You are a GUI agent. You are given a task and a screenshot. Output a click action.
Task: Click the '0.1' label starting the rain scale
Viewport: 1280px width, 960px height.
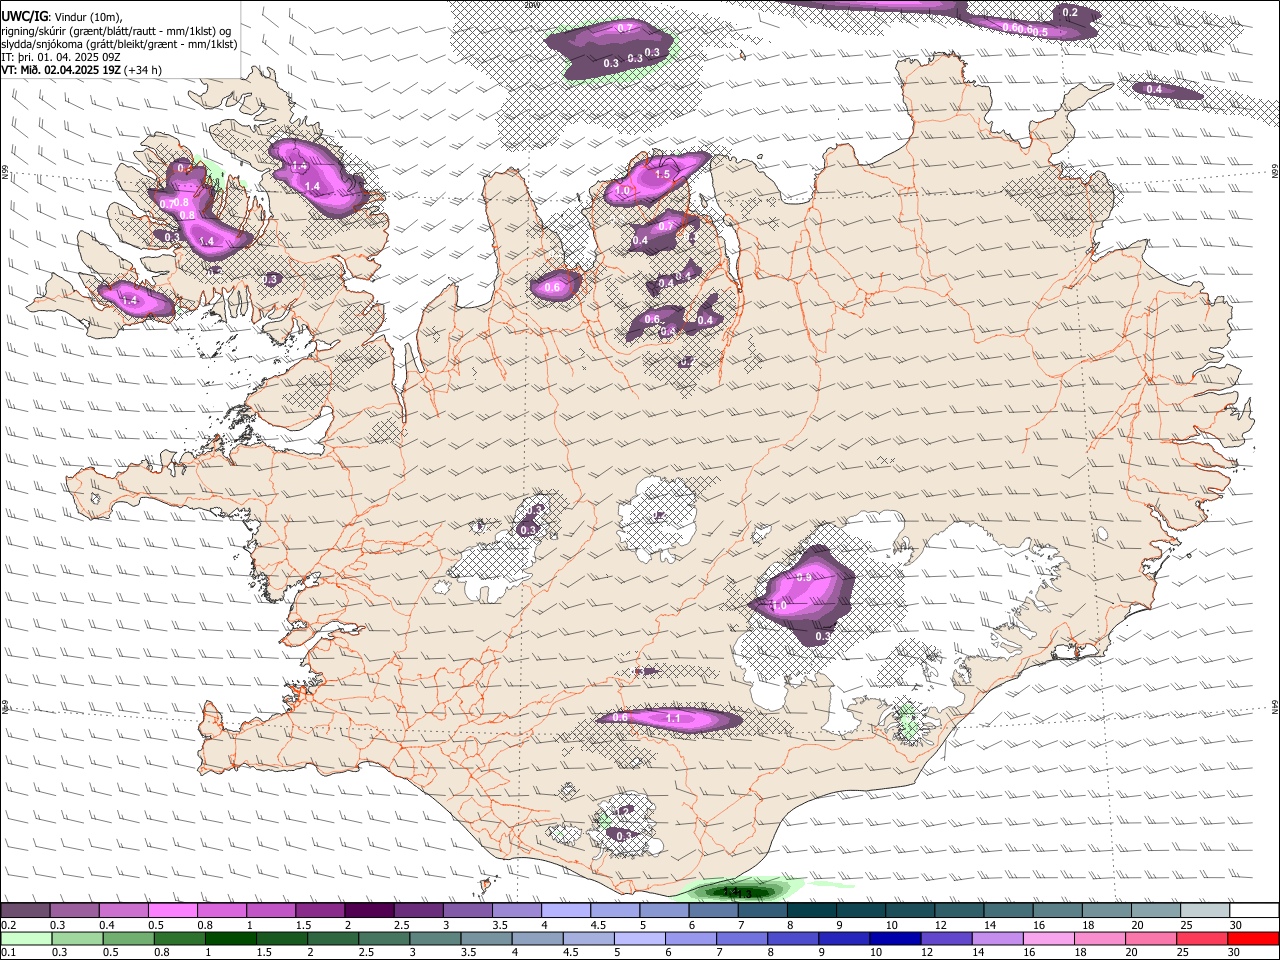[x=7, y=953]
